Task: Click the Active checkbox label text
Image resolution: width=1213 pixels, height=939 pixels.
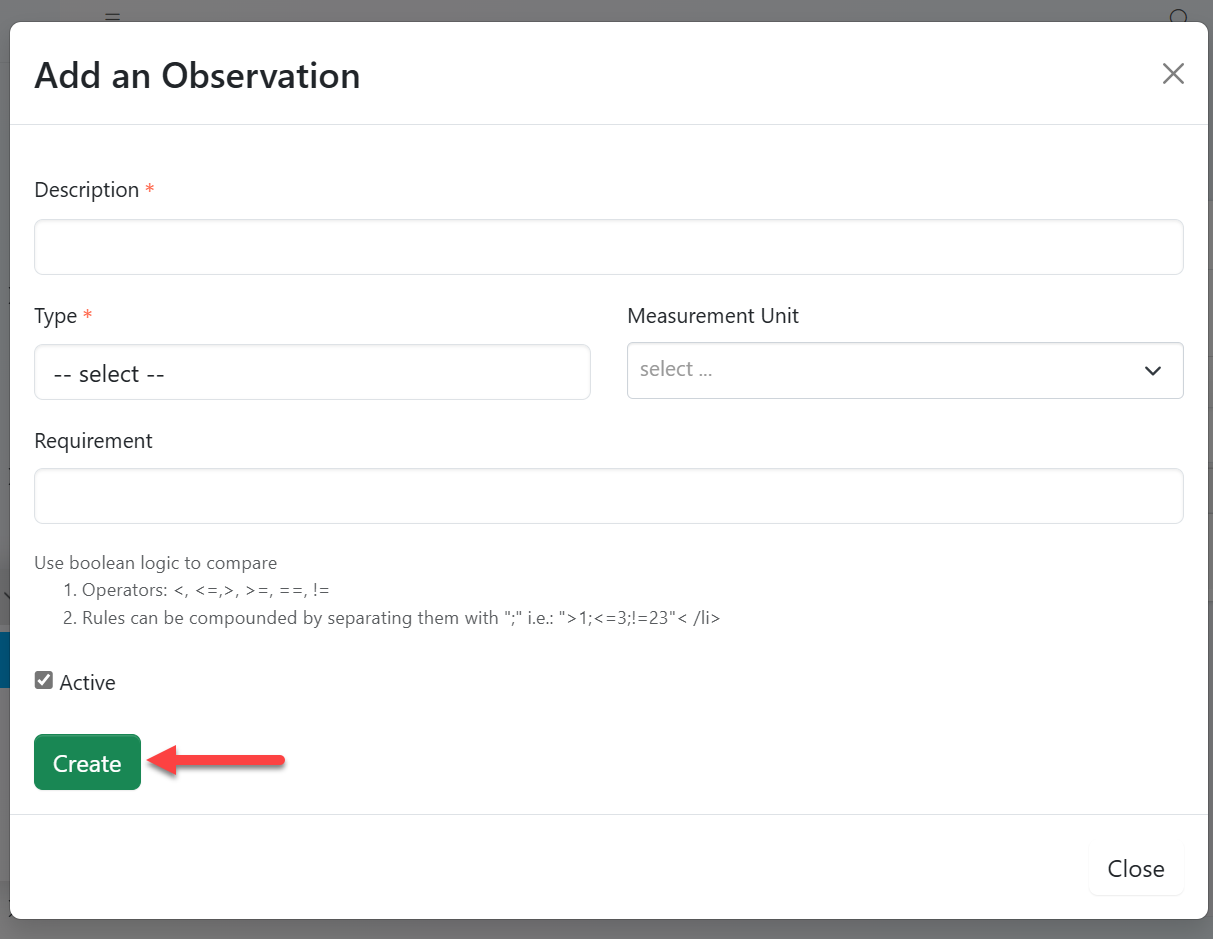Action: pos(88,683)
